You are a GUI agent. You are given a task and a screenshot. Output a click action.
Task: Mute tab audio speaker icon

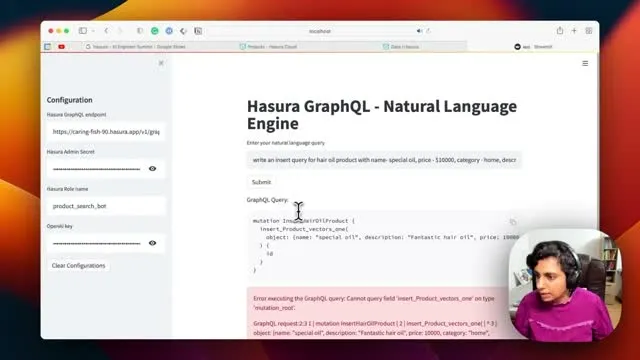[x=419, y=31]
